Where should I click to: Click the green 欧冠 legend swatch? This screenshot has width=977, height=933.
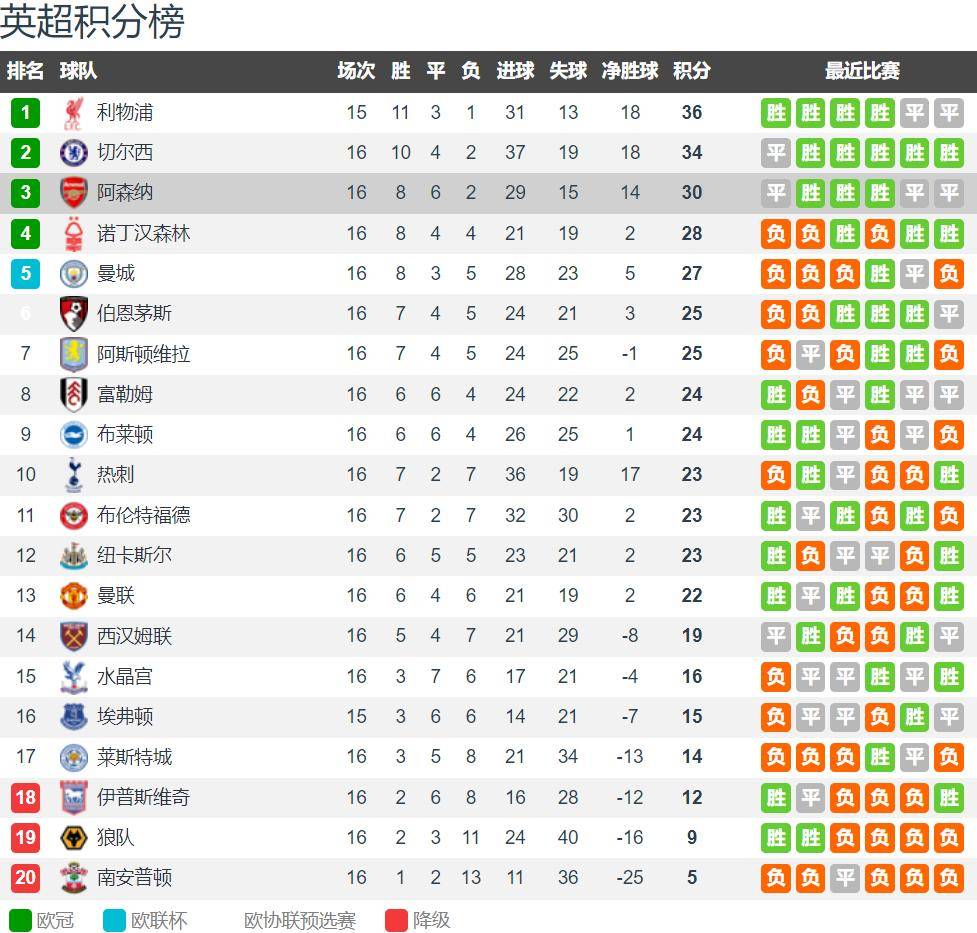click(x=20, y=920)
